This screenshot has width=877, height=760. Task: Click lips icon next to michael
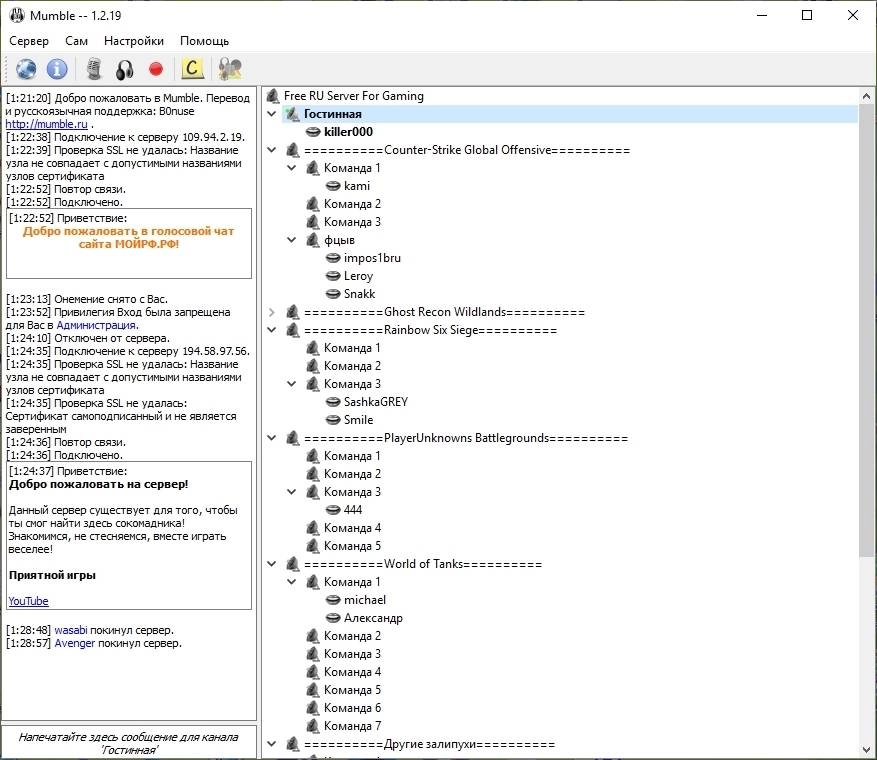point(333,600)
